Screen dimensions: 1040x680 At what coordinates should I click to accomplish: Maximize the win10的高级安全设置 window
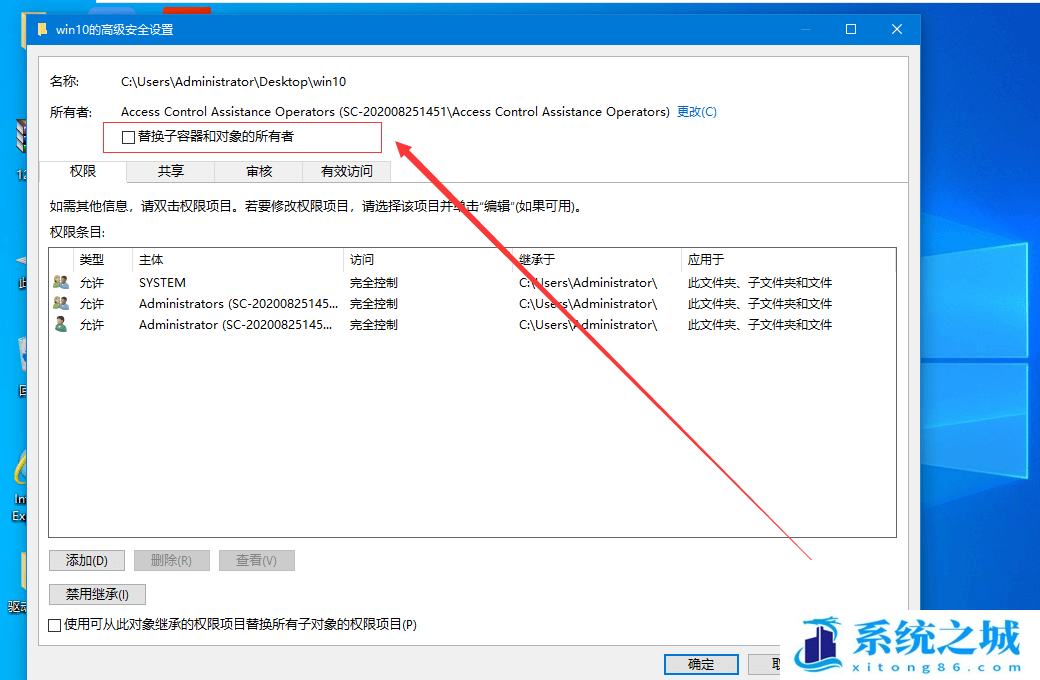pyautogui.click(x=851, y=29)
